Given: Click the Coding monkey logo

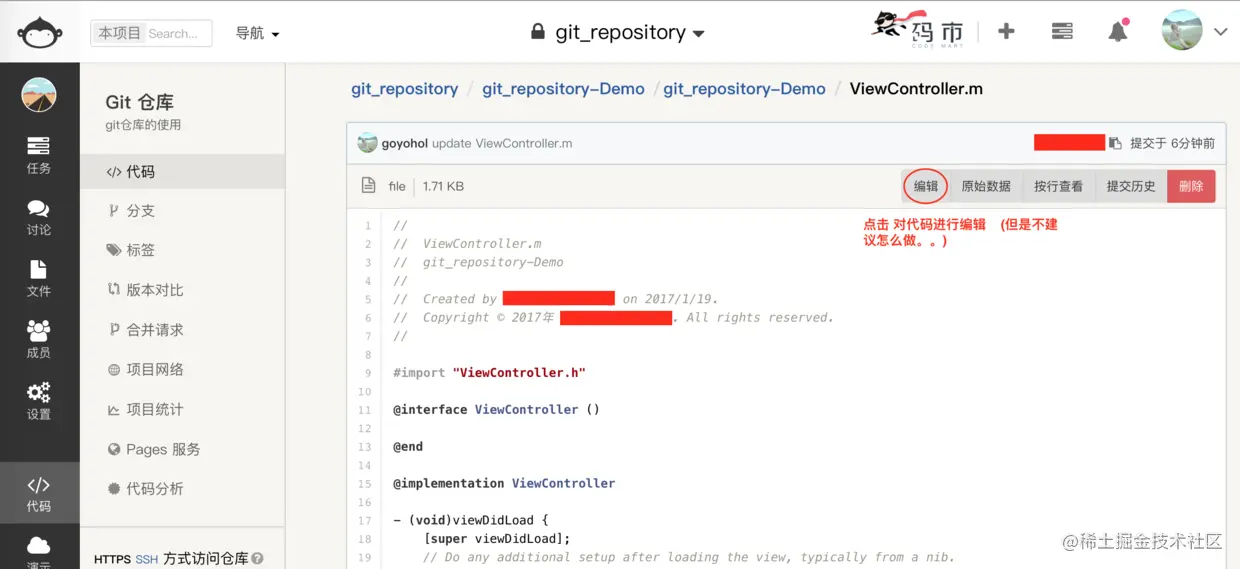Looking at the screenshot, I should 40,32.
